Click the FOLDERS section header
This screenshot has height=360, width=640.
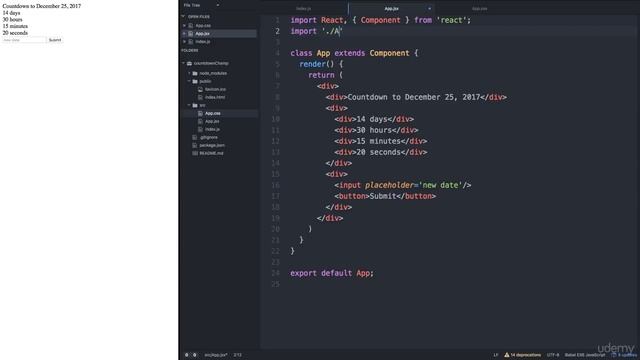point(190,50)
